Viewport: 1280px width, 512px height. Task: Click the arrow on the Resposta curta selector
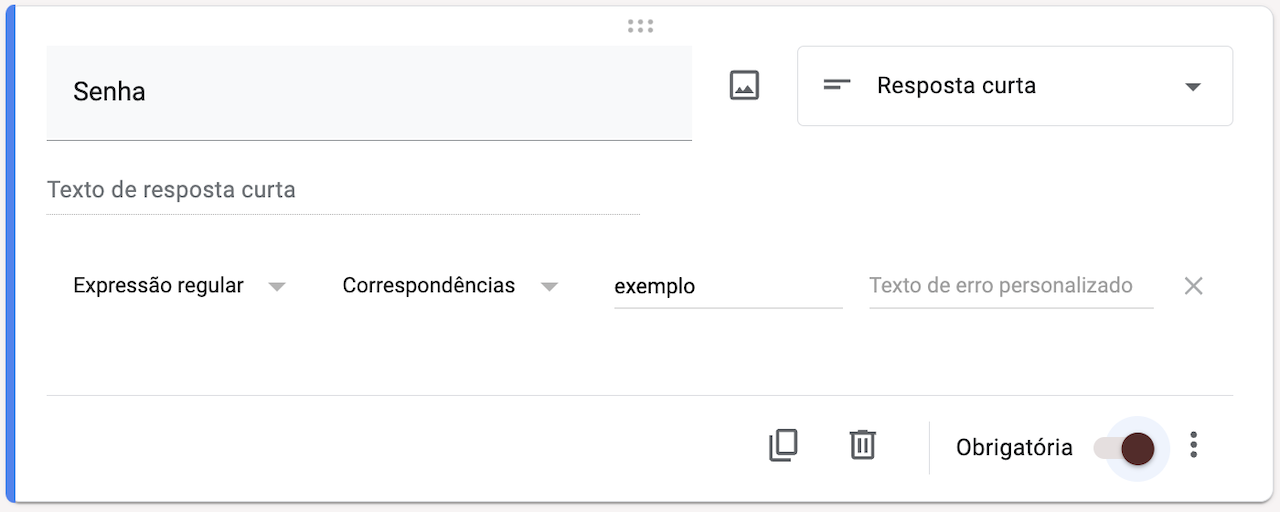pos(1192,87)
